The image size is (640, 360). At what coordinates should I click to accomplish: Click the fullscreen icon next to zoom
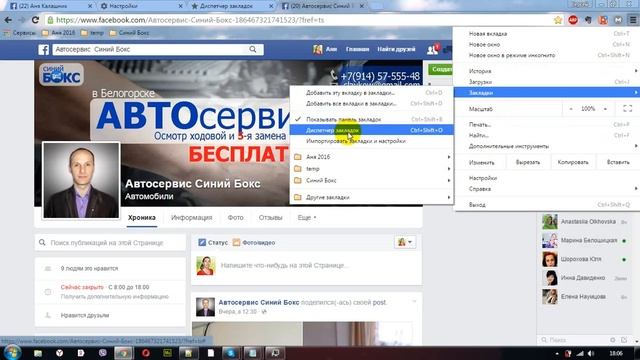[x=627, y=109]
